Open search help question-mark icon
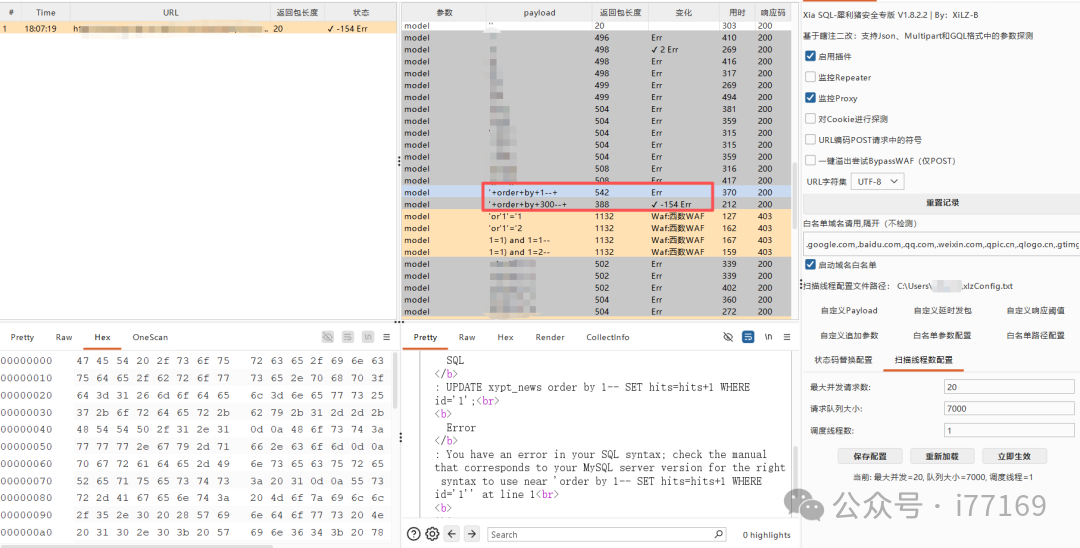This screenshot has width=1080, height=548. pos(413,534)
